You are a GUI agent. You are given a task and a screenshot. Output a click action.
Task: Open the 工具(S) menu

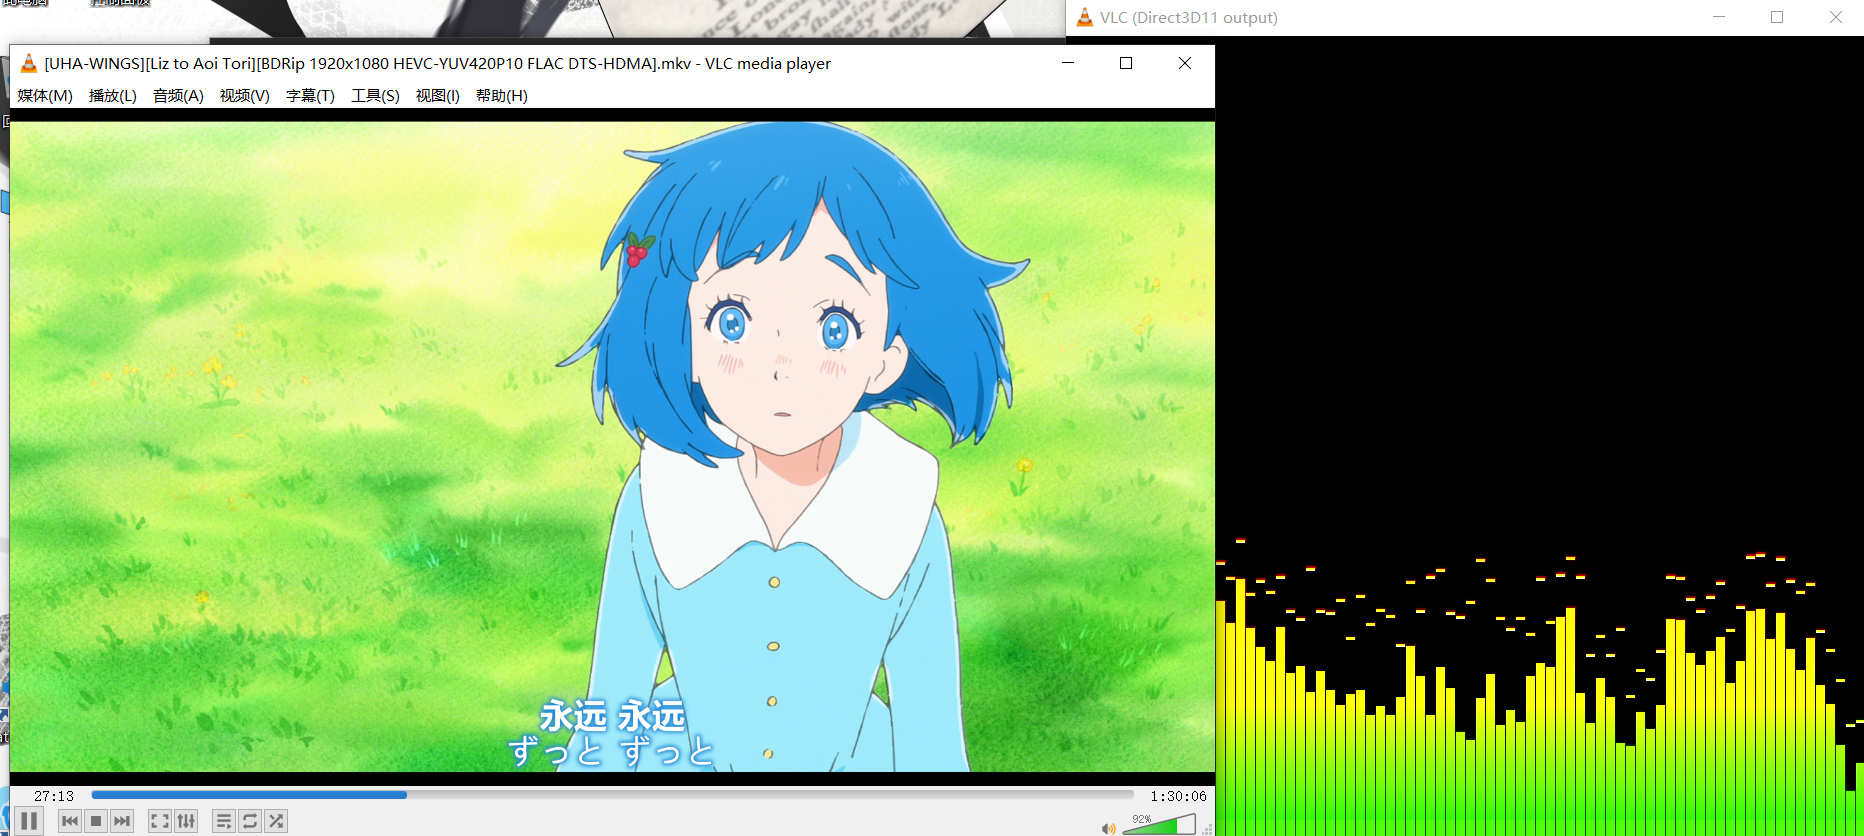tap(375, 96)
